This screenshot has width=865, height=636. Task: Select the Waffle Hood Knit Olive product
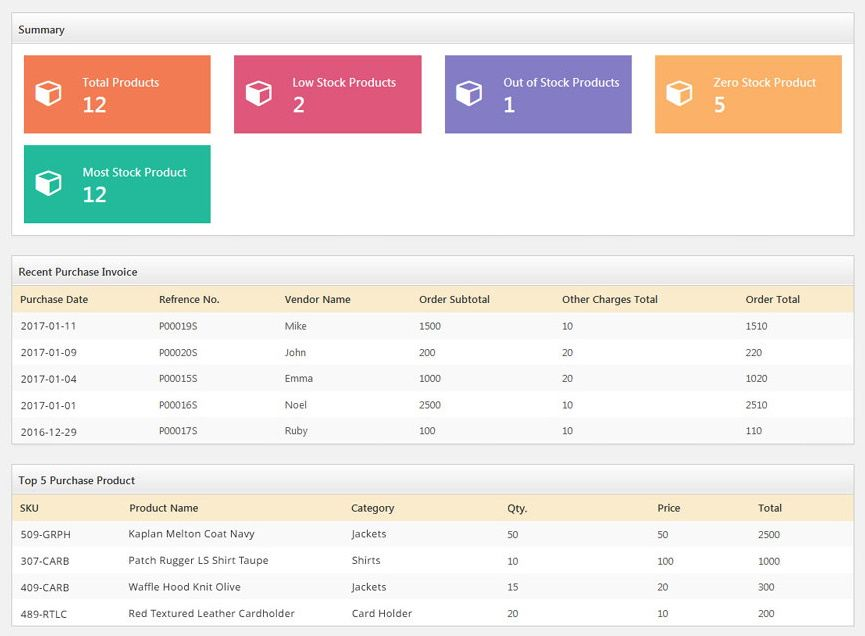coord(184,587)
